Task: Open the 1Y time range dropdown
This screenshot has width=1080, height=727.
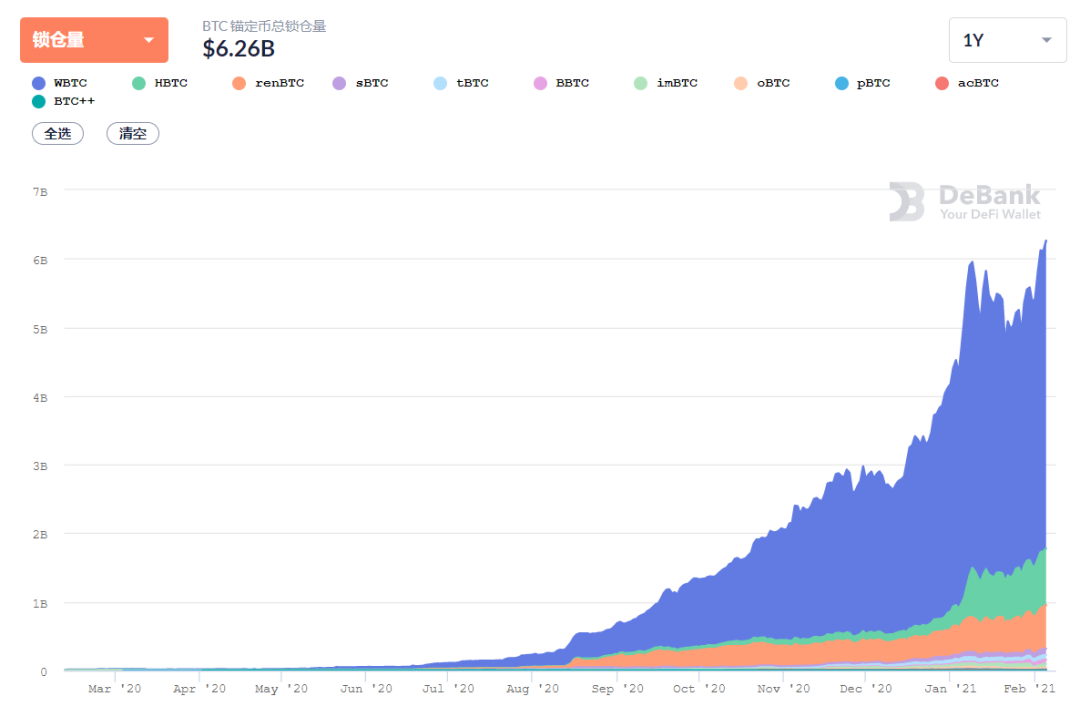Action: 1008,40
